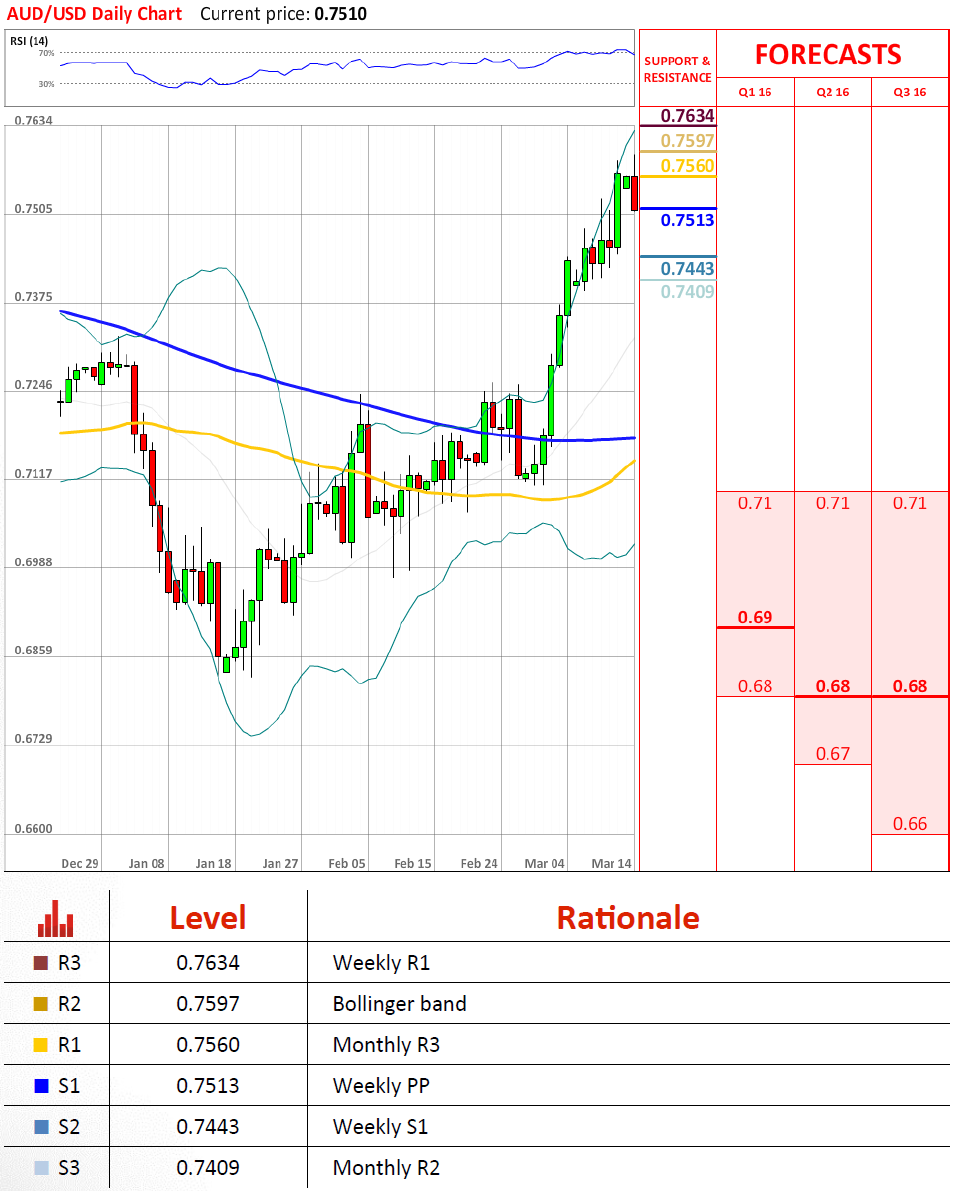Click the Bollinger band rationale cell
This screenshot has width=956, height=1191.
click(399, 1004)
